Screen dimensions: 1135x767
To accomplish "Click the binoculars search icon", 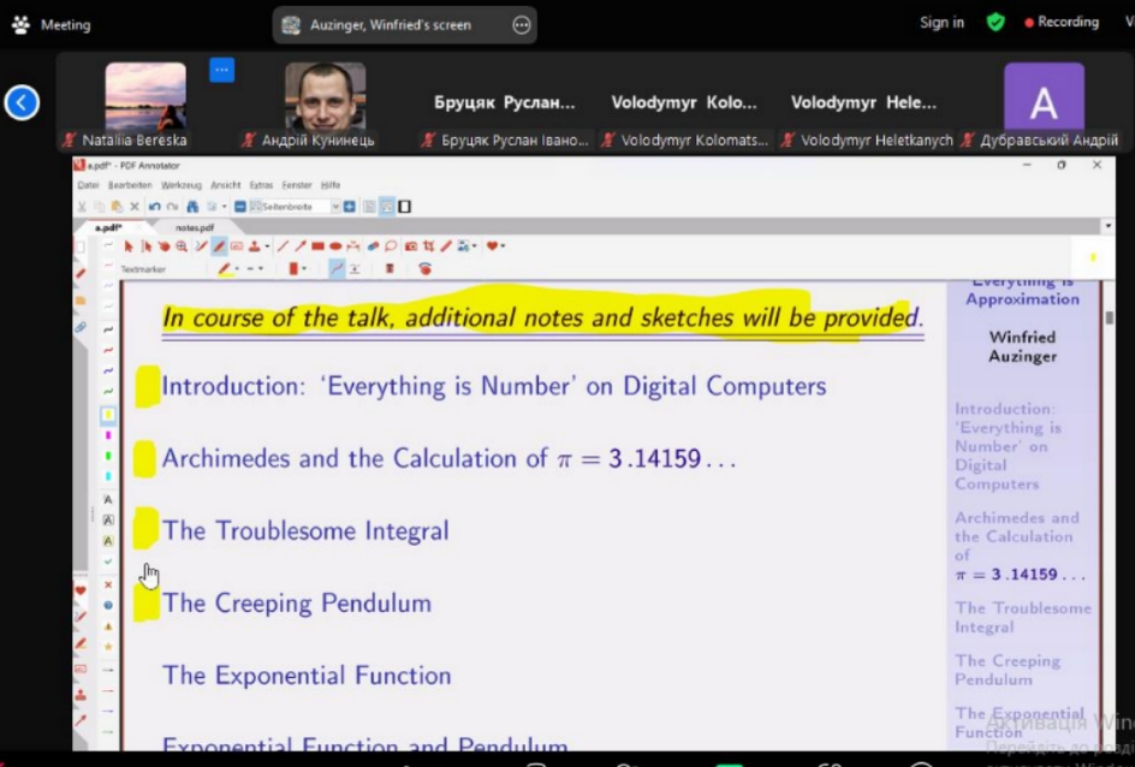I will [x=192, y=207].
